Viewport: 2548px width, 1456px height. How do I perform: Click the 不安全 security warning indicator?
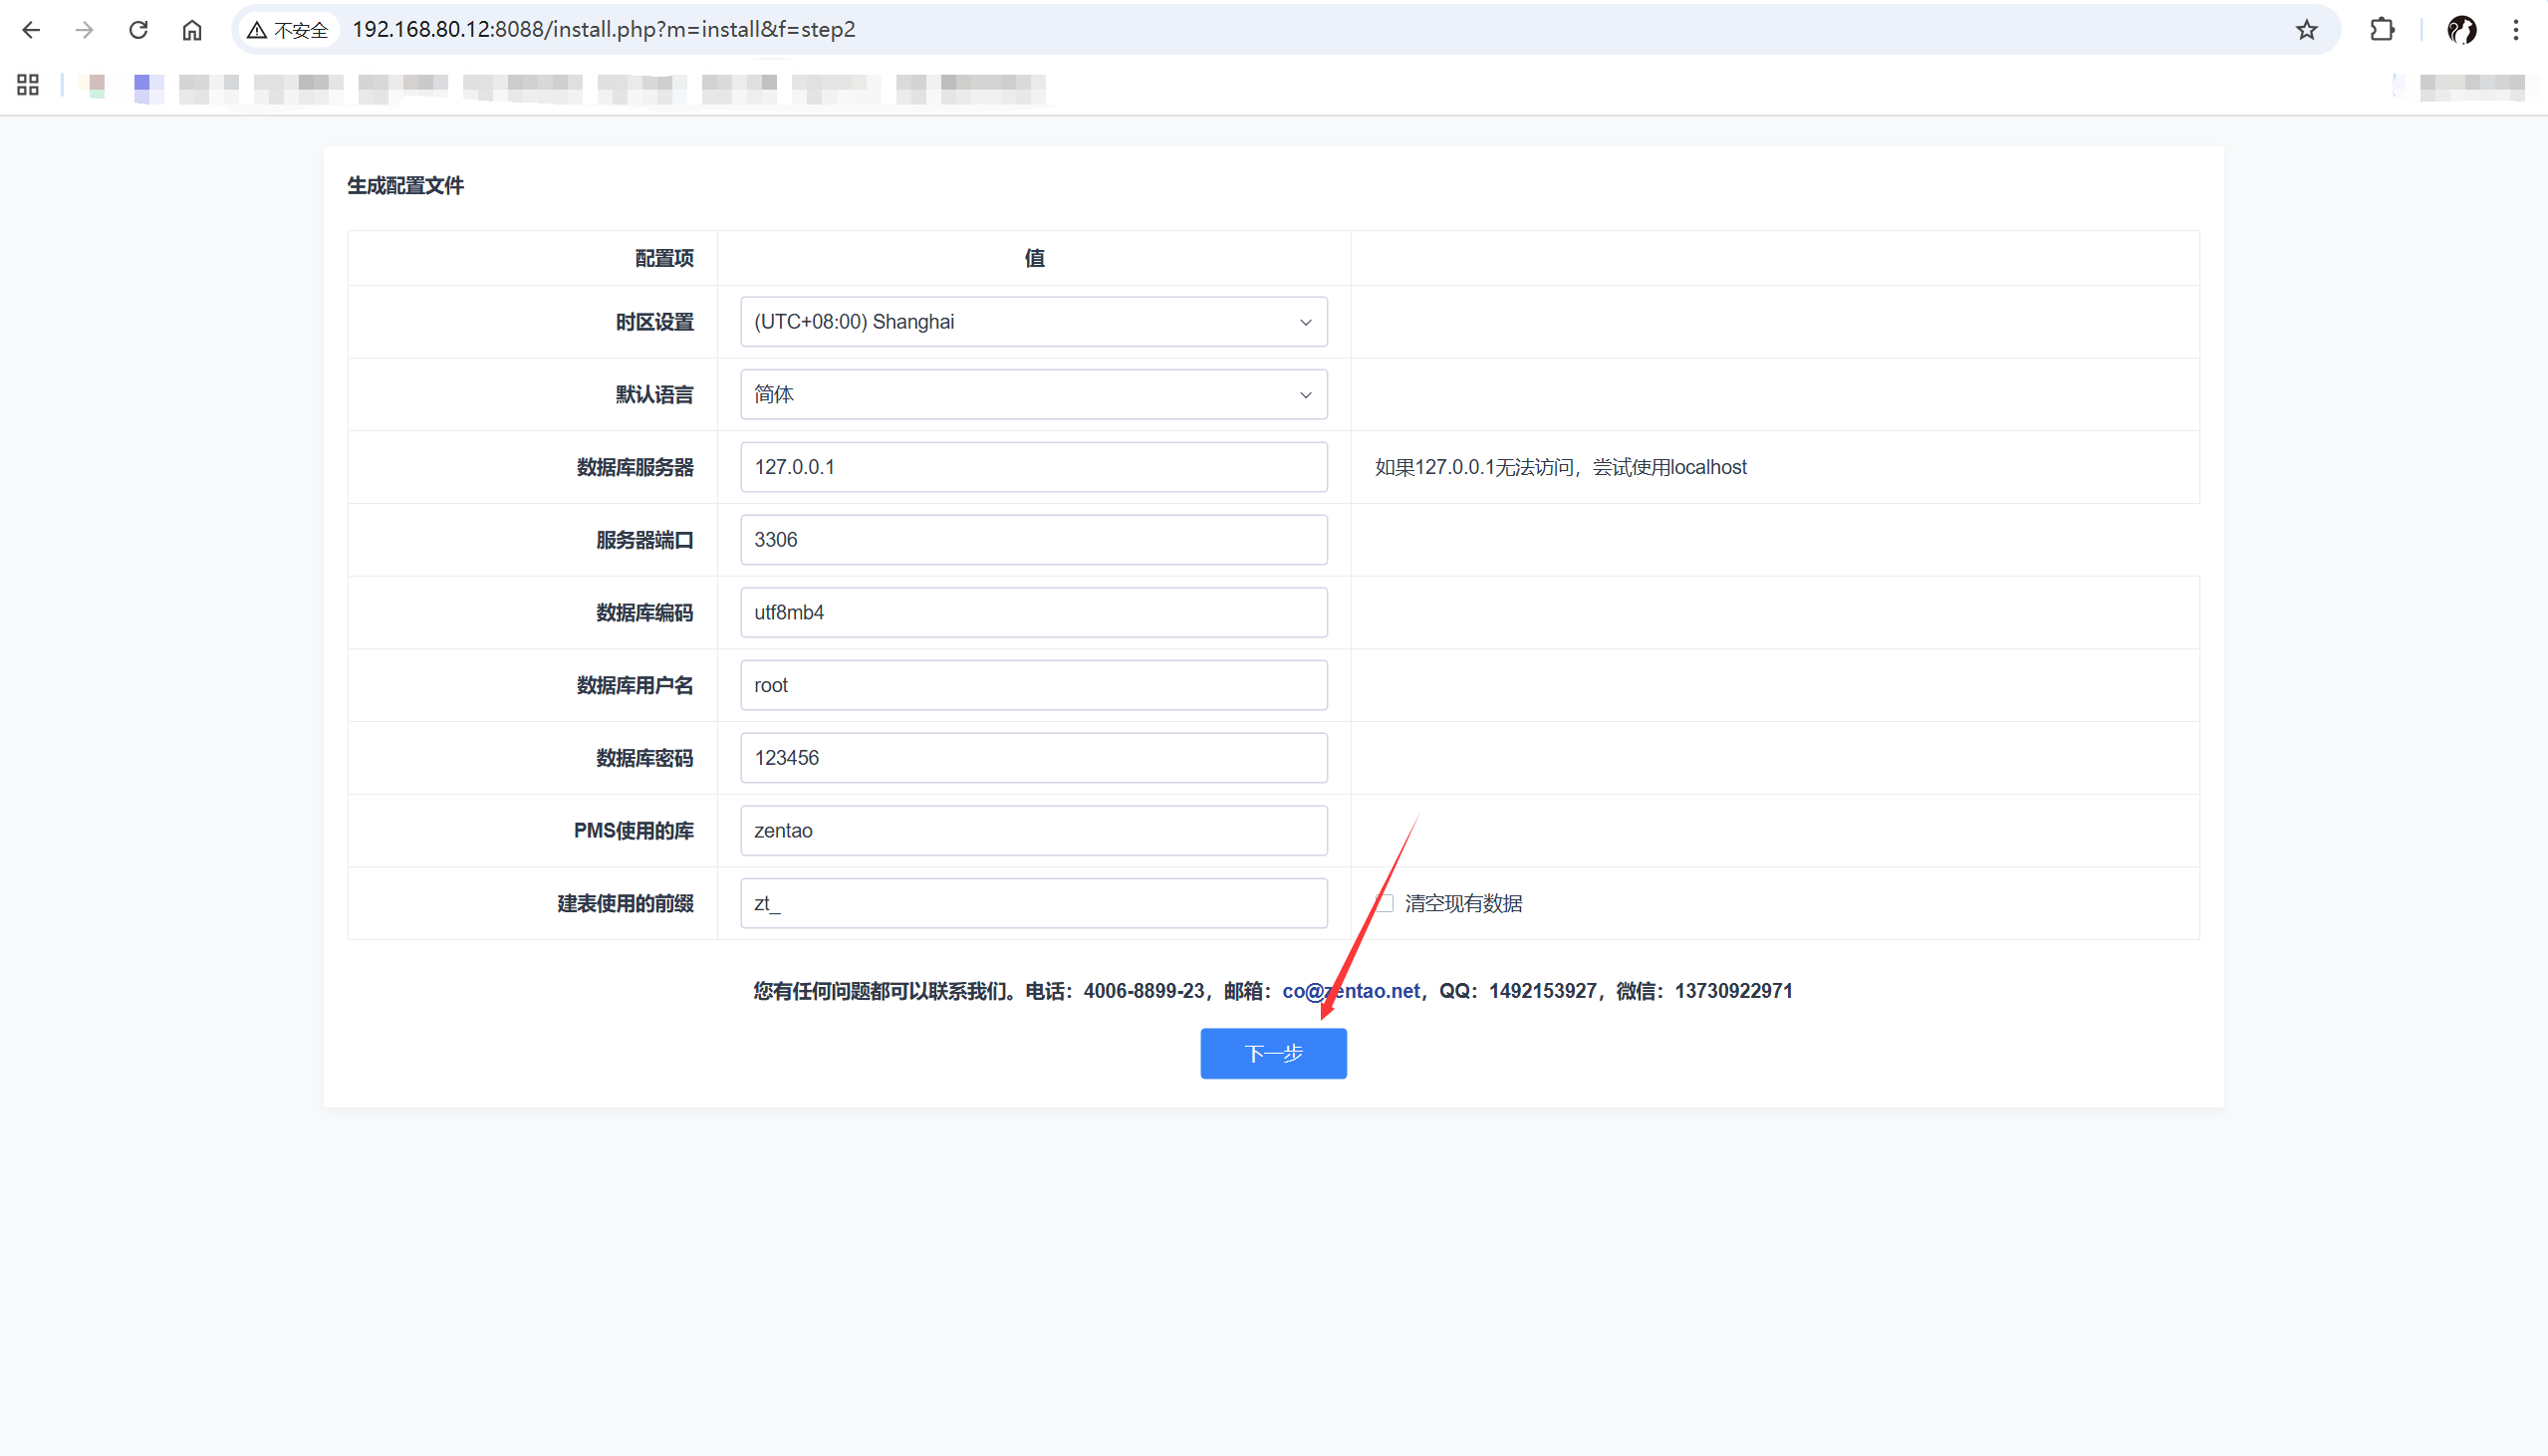point(288,30)
